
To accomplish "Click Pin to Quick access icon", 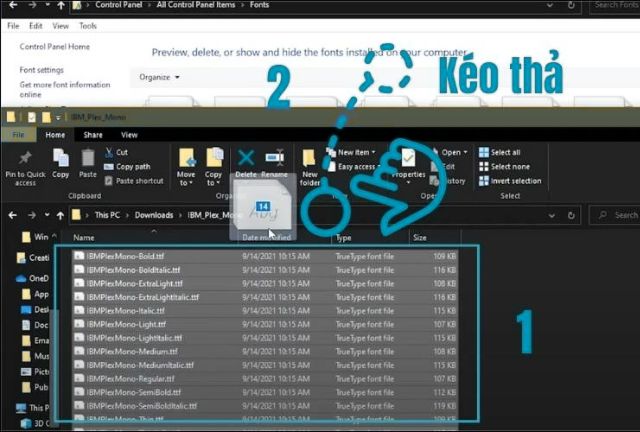I will click(25, 158).
